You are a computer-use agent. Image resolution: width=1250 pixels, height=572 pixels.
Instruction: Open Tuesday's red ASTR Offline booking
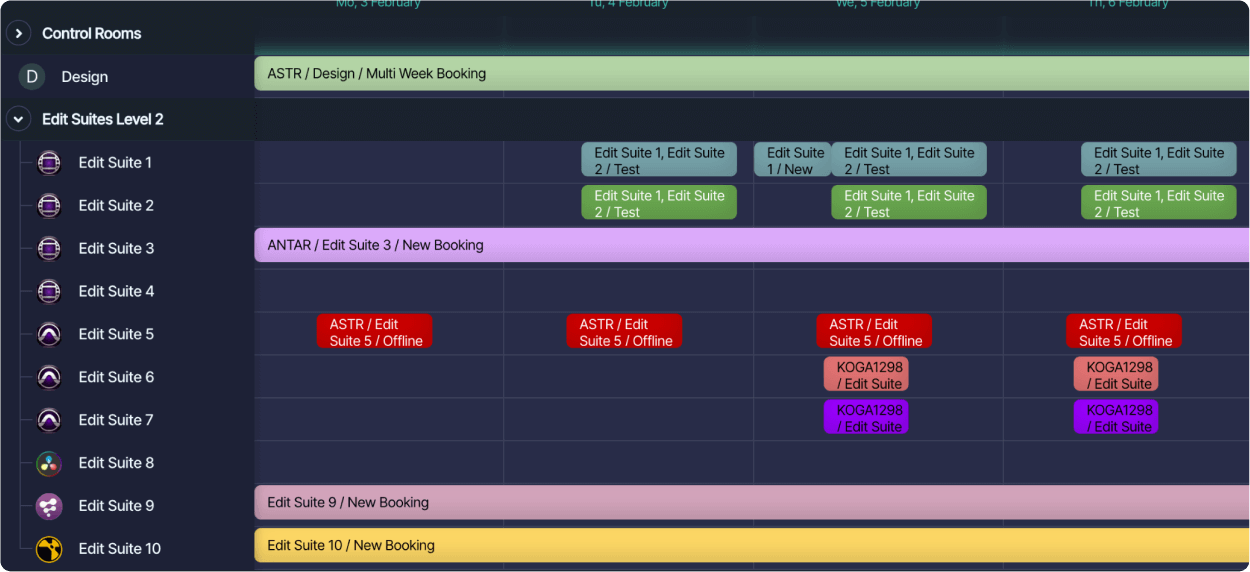[624, 332]
